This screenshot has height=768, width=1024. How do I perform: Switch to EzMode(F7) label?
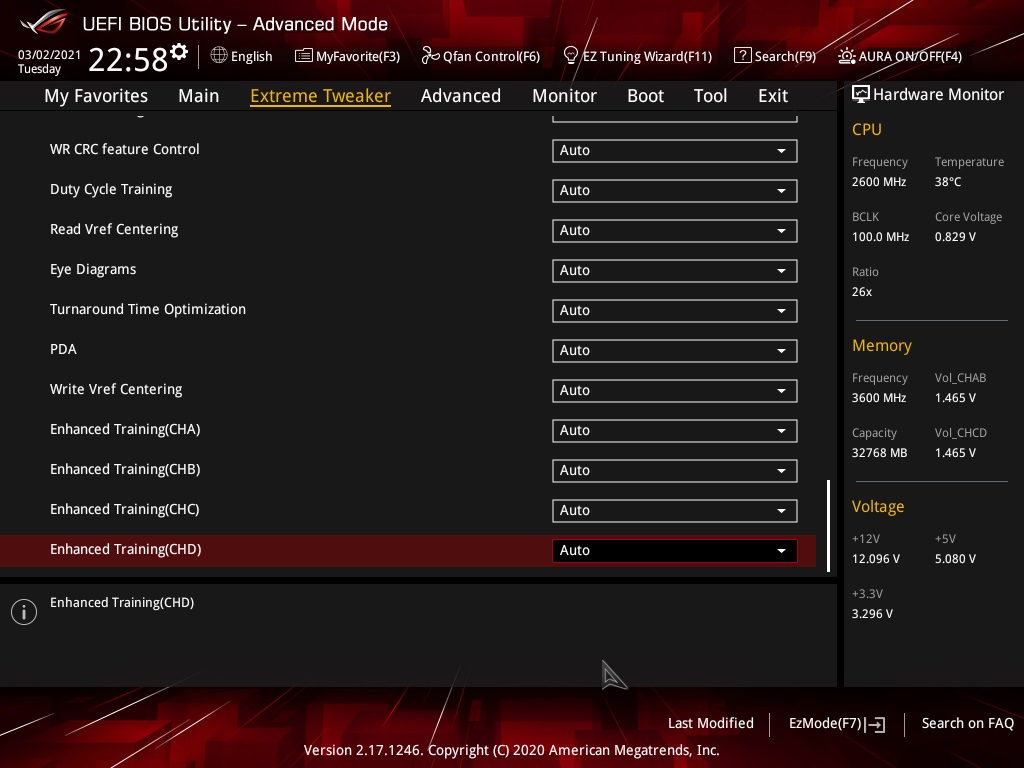click(x=825, y=724)
